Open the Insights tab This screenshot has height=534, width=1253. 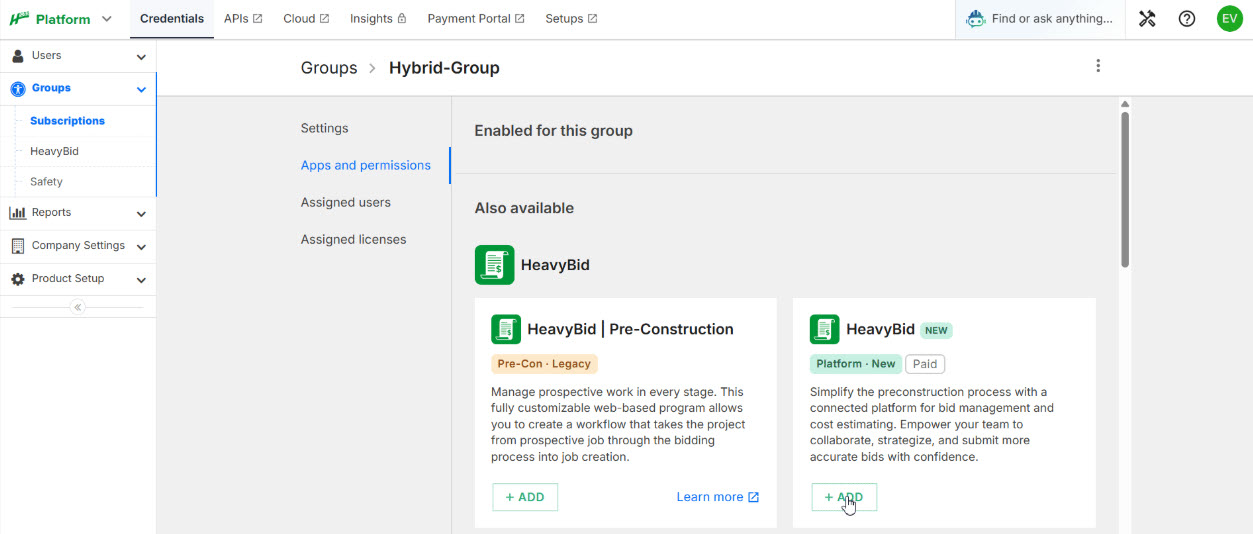(378, 19)
